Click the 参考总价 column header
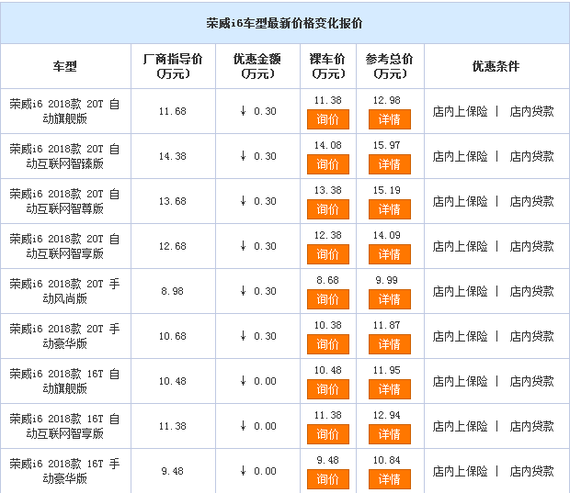The width and height of the screenshot is (570, 493). [x=390, y=66]
